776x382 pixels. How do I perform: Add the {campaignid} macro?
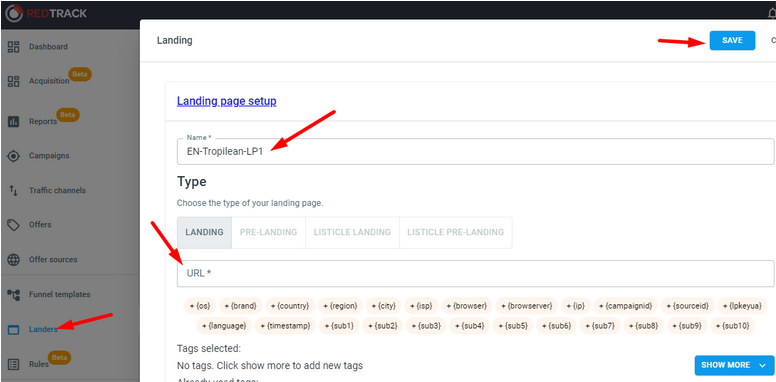coord(626,306)
